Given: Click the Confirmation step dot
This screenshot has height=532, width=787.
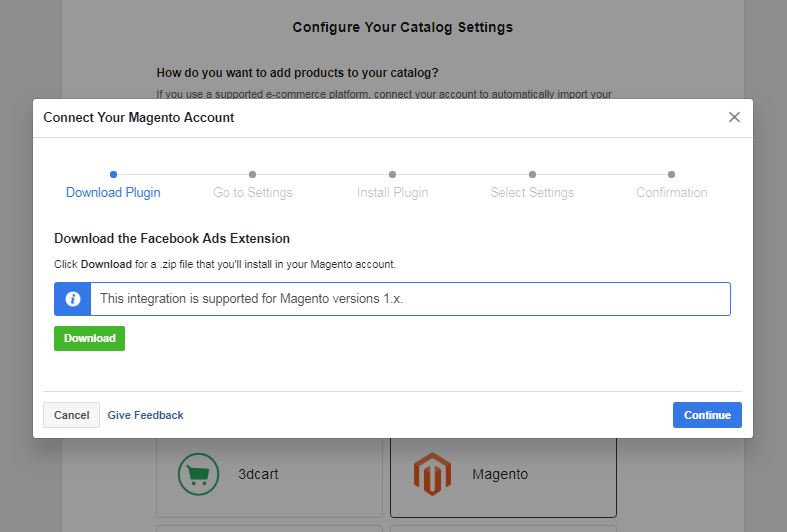Looking at the screenshot, I should coord(672,174).
